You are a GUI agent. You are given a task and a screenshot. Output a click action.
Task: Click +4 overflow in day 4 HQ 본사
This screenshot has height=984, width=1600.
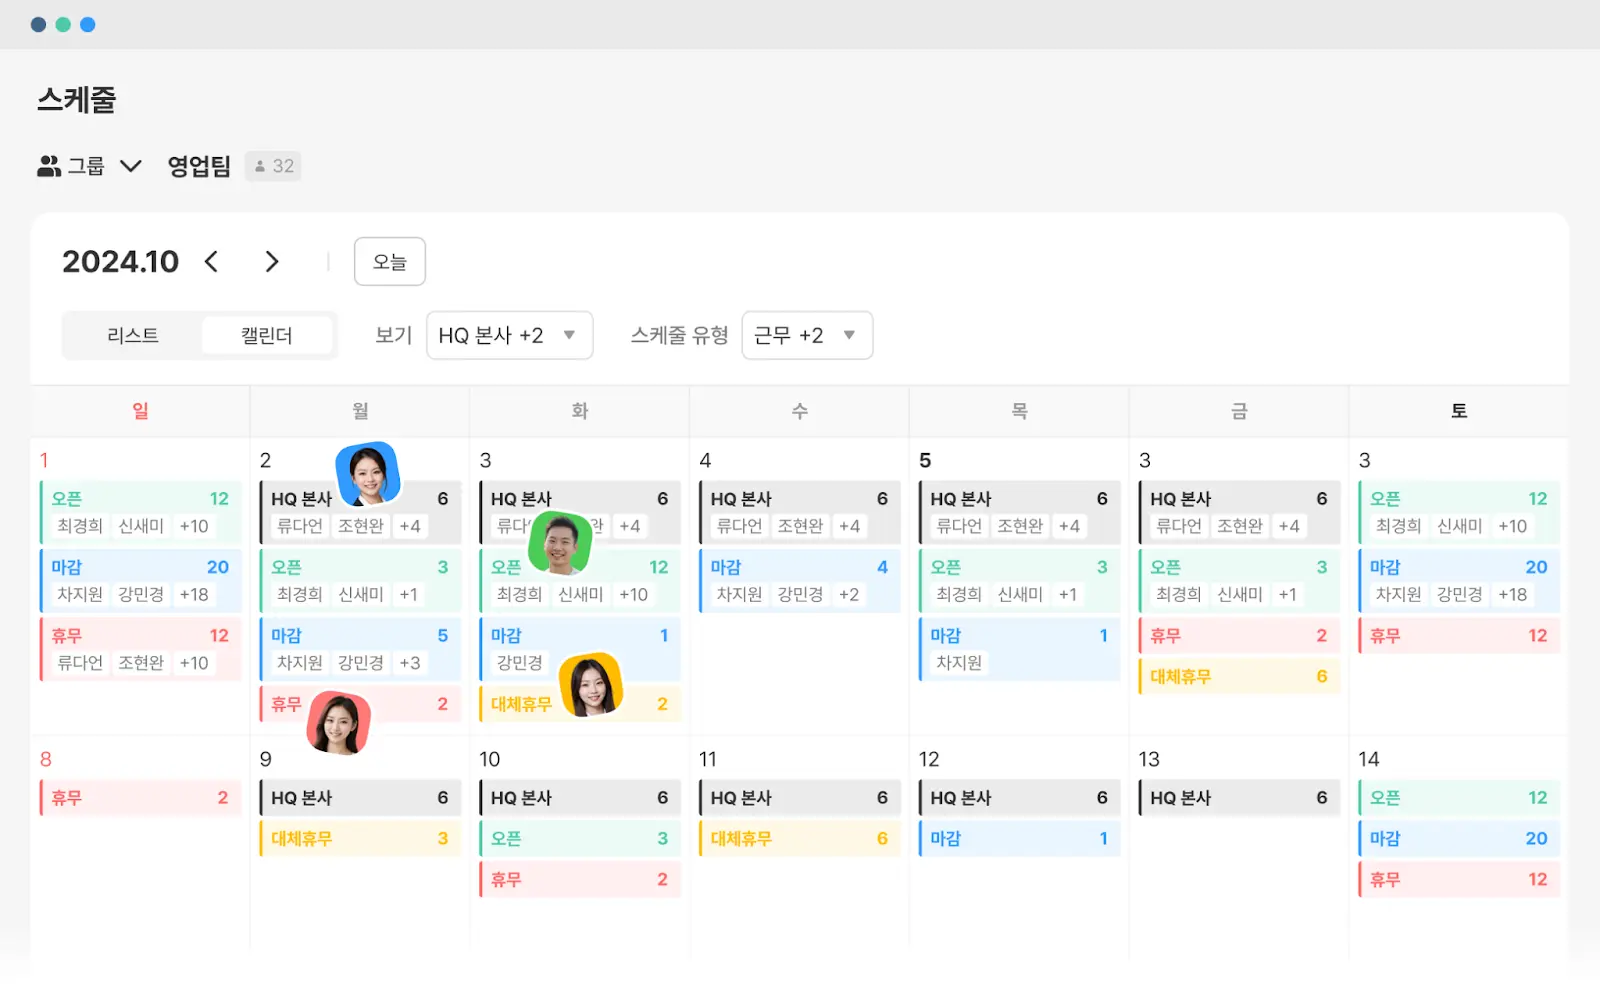pyautogui.click(x=849, y=526)
